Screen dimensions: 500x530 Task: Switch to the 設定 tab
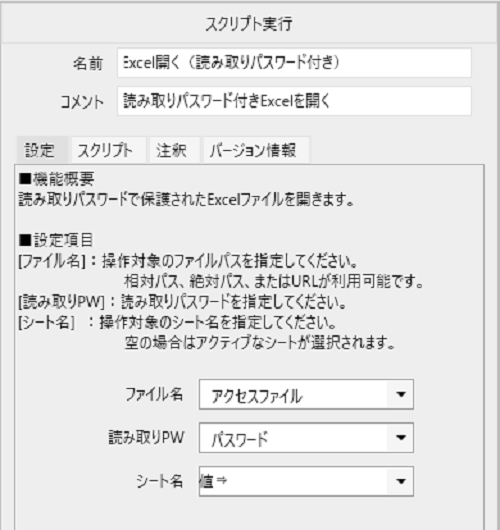(x=40, y=150)
